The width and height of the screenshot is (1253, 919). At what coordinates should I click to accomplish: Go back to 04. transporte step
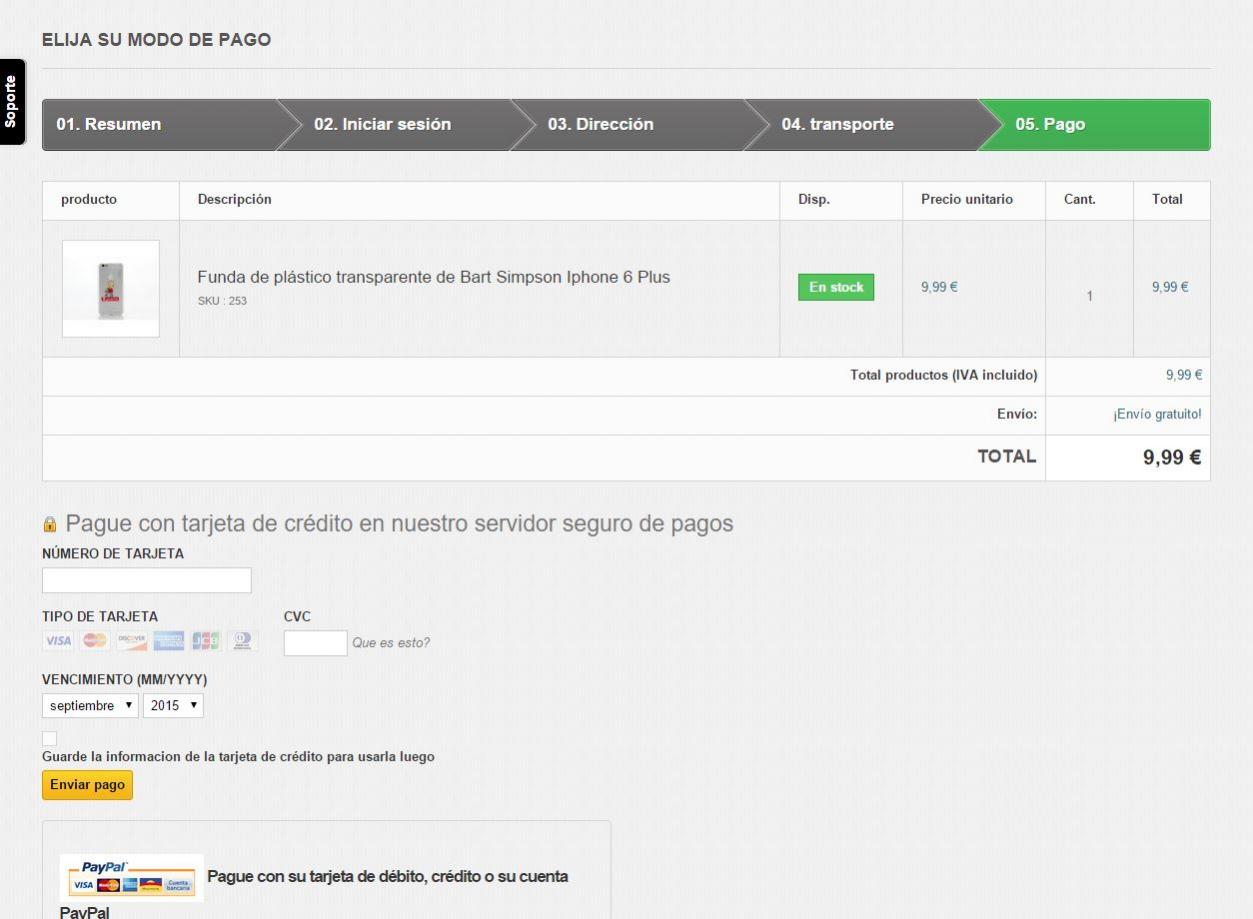point(837,125)
